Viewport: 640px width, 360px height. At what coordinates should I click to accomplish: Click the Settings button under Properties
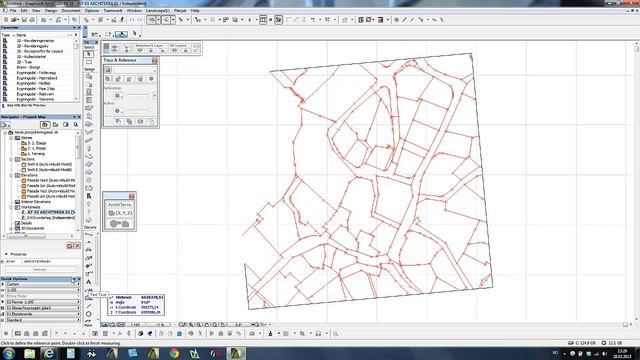click(x=40, y=269)
